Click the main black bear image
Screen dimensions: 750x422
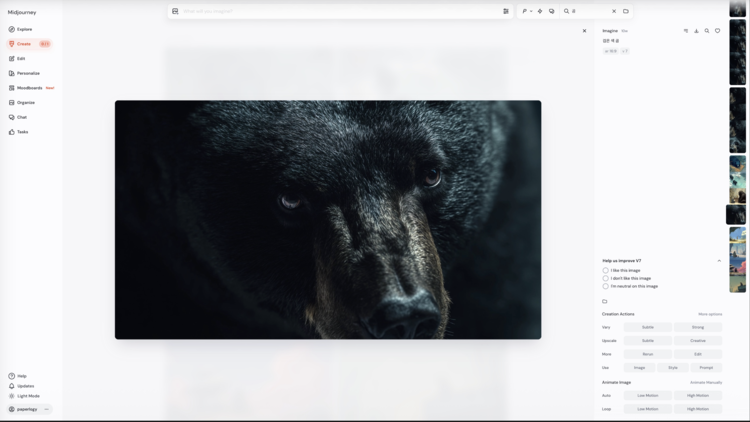328,220
